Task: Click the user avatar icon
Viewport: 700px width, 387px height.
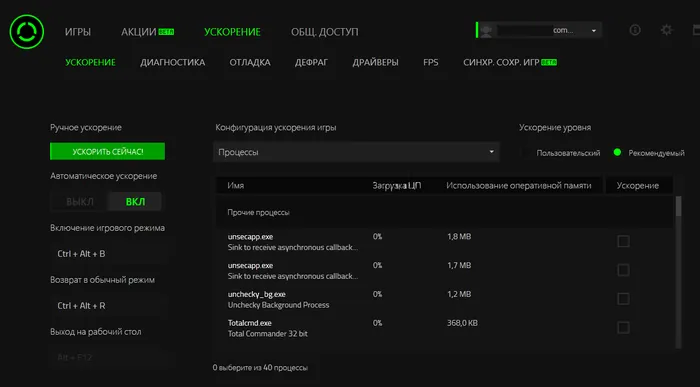Action: 486,30
